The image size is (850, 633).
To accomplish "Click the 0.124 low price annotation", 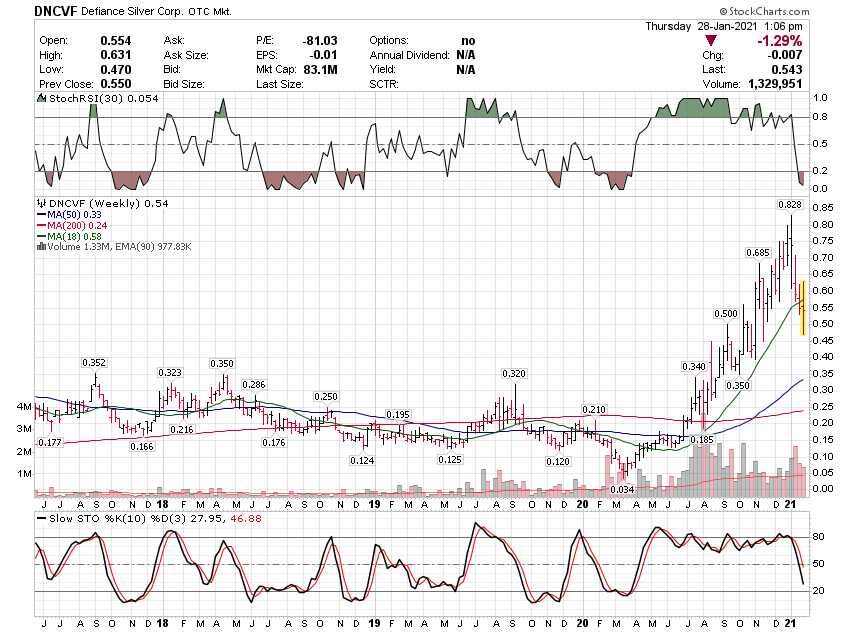I will point(362,461).
